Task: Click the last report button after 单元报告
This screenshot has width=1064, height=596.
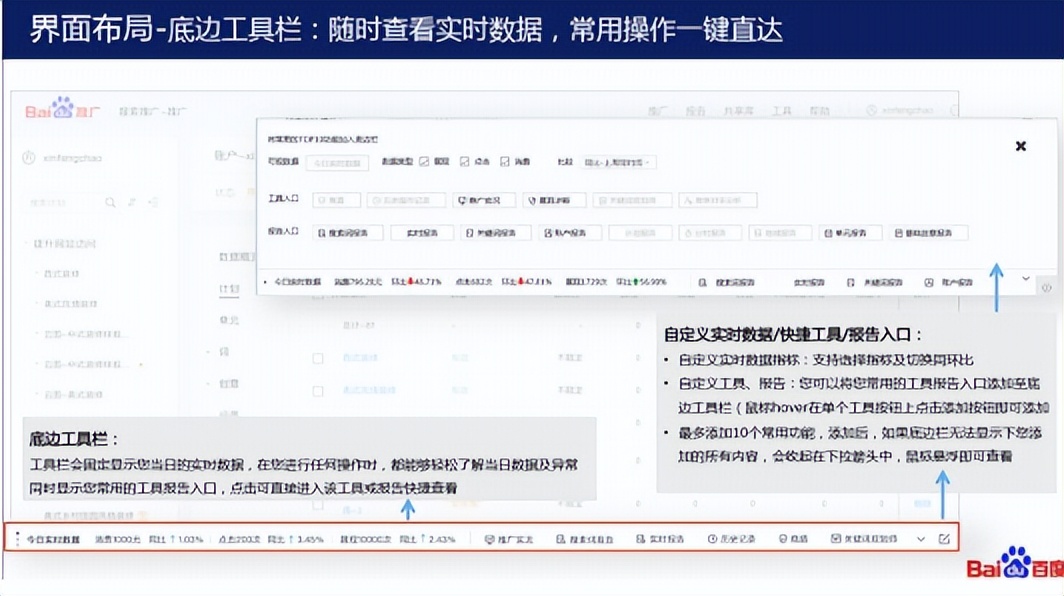Action: click(928, 233)
